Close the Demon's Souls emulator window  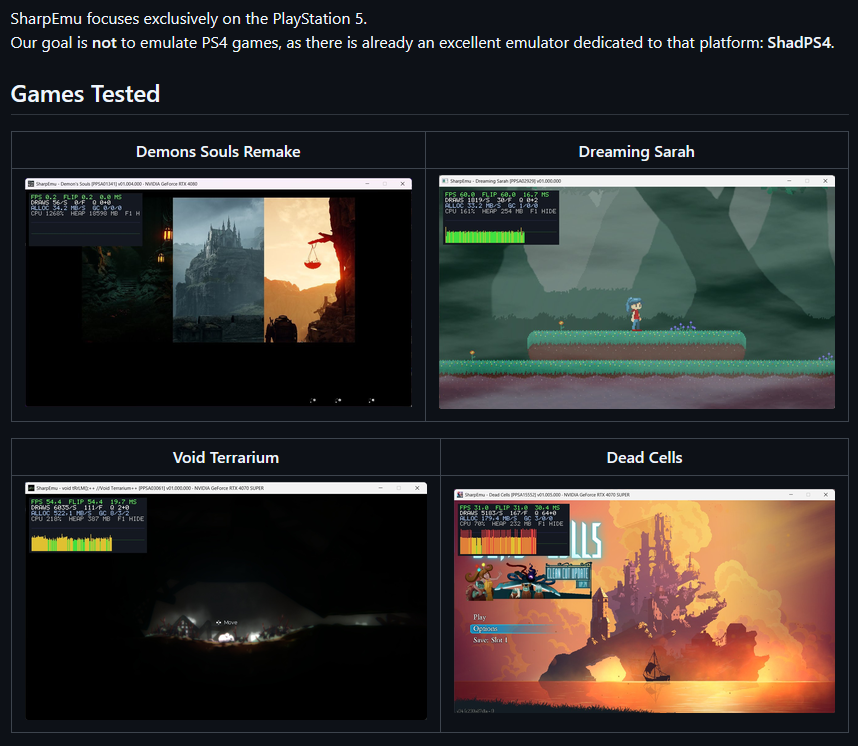pyautogui.click(x=403, y=184)
